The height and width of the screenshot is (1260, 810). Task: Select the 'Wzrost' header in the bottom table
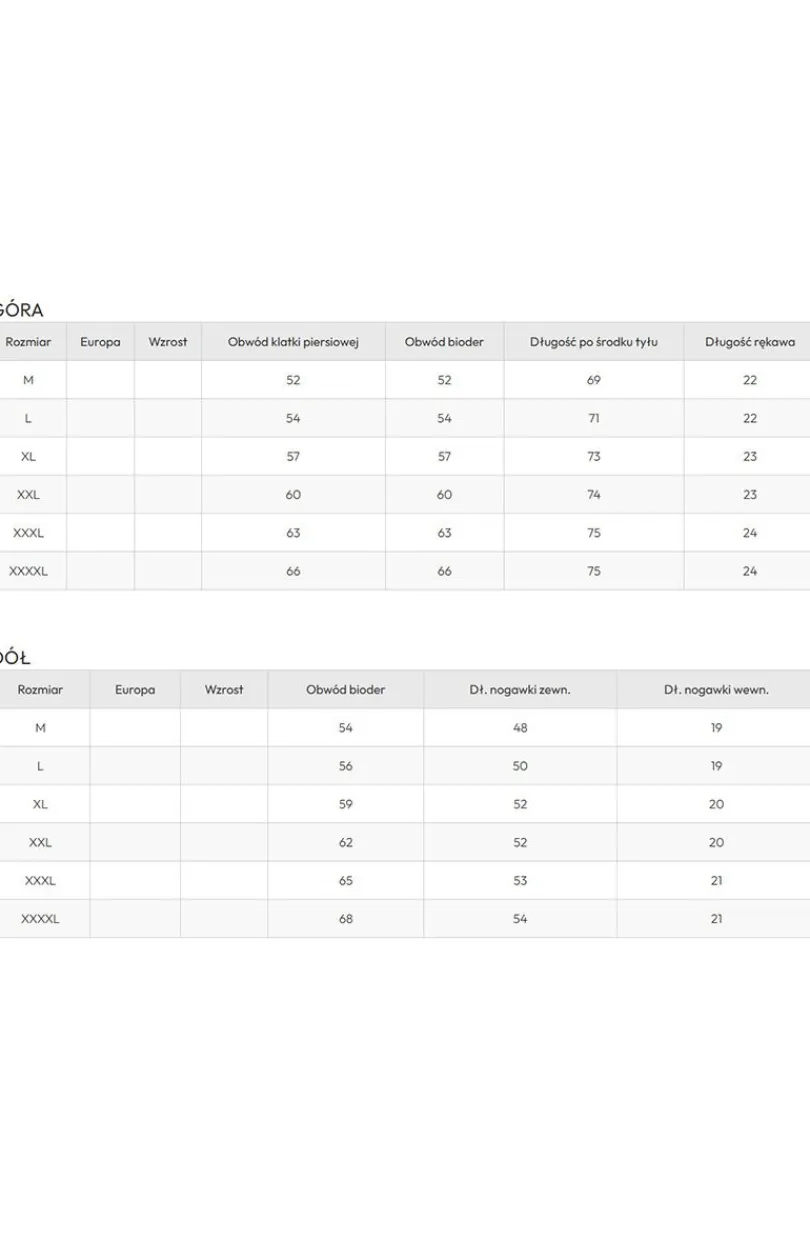point(224,690)
